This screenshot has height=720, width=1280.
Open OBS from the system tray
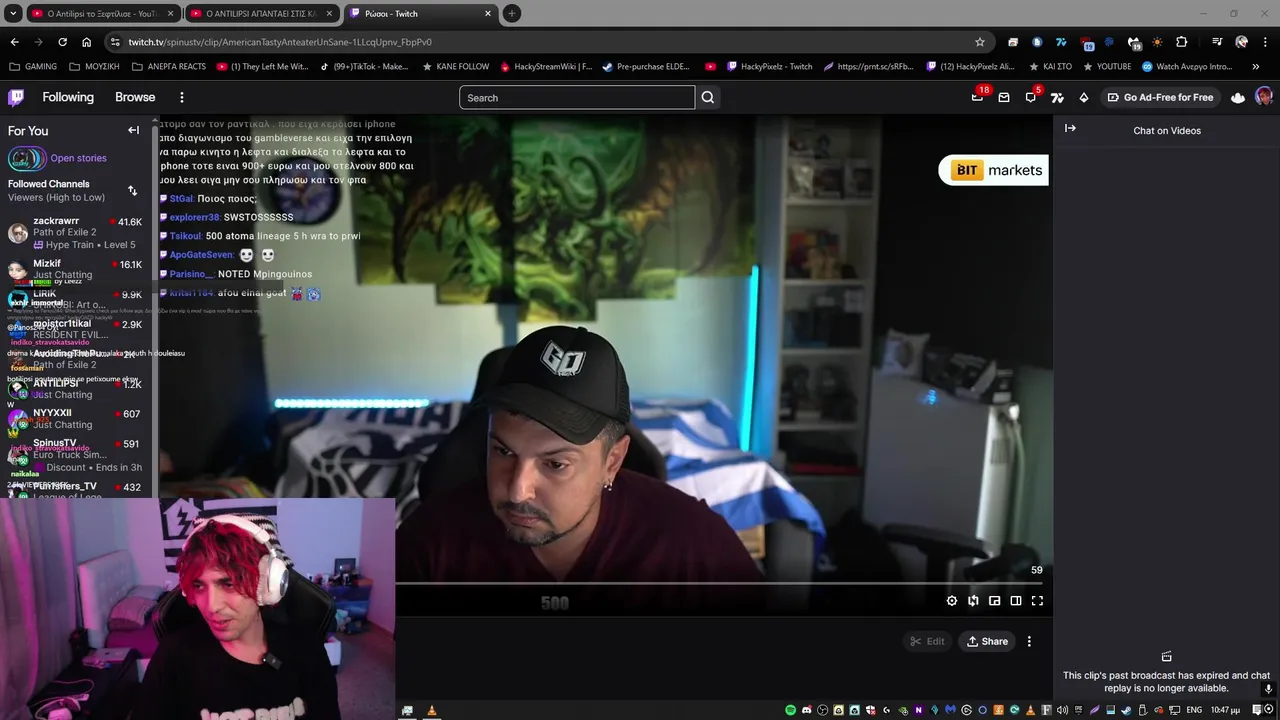(x=822, y=710)
